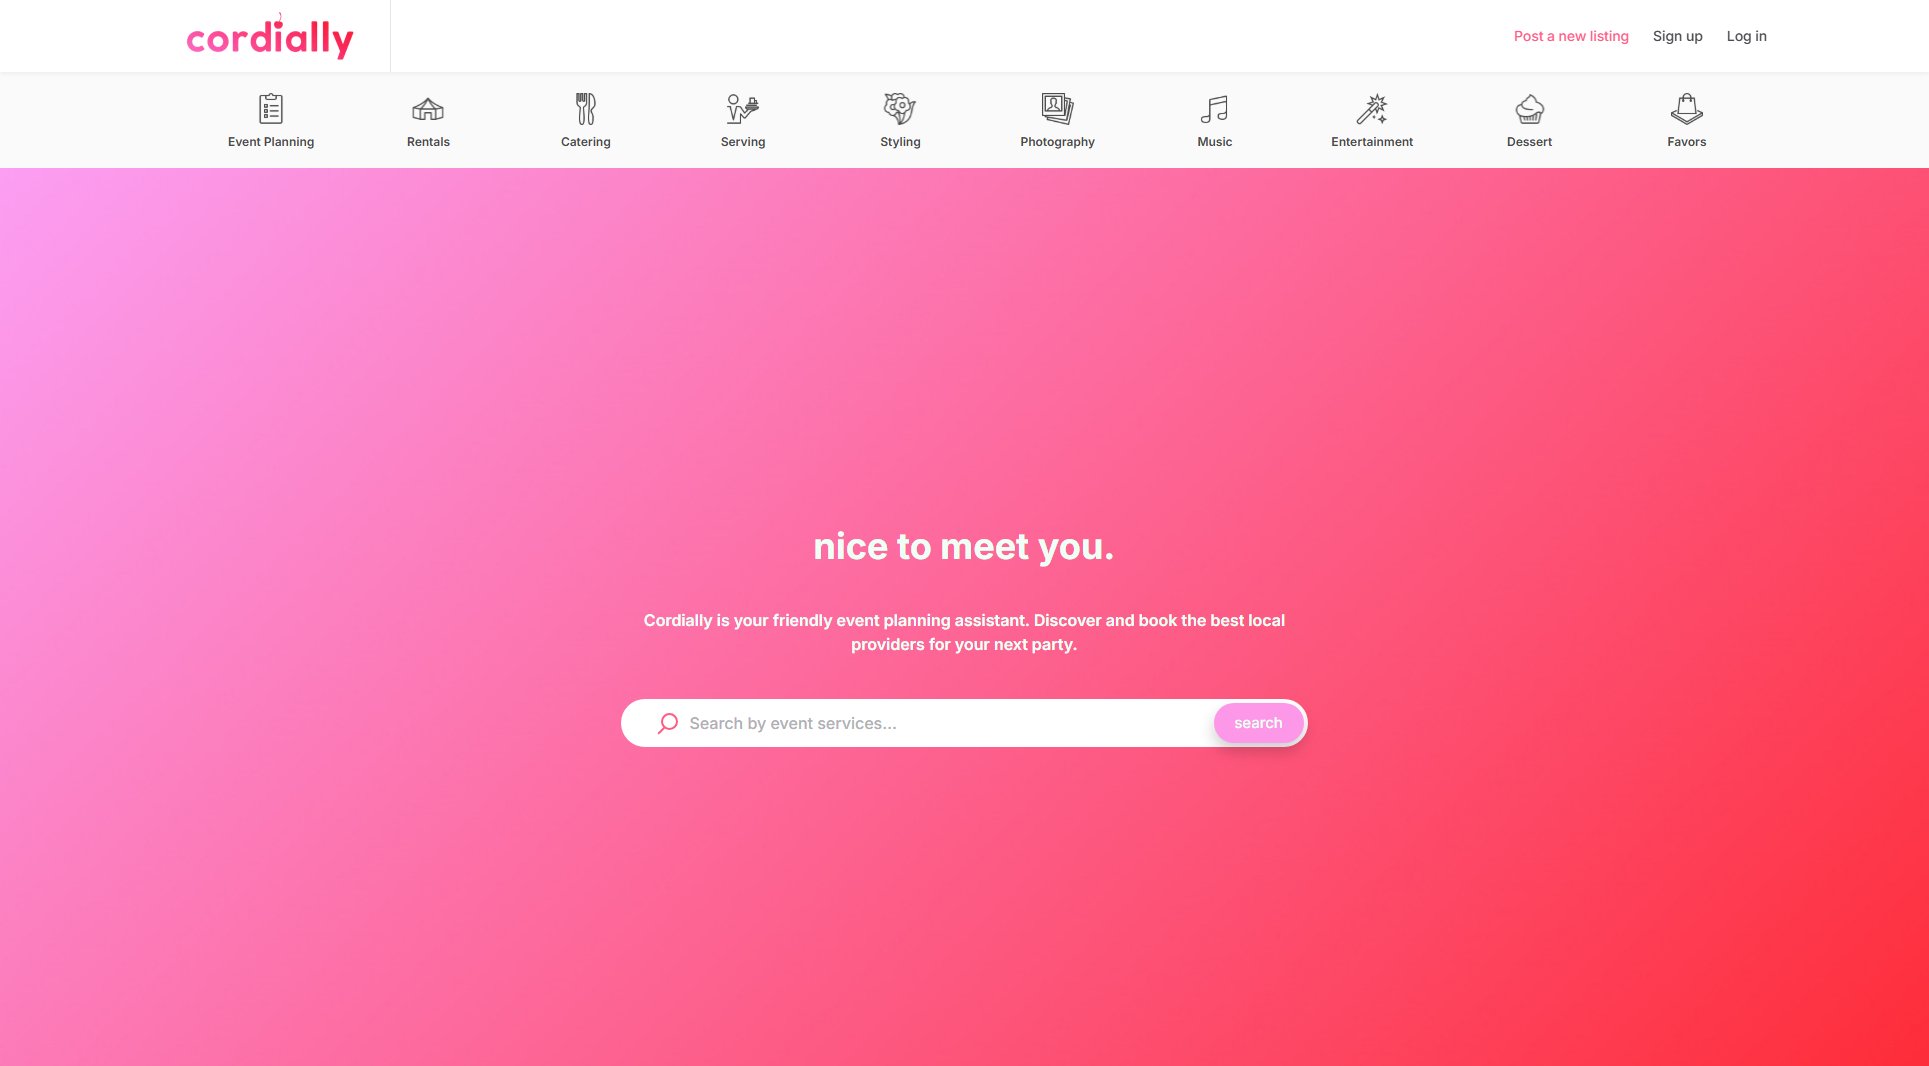Click the Post a new listing link
The image size is (1929, 1066).
click(1570, 36)
